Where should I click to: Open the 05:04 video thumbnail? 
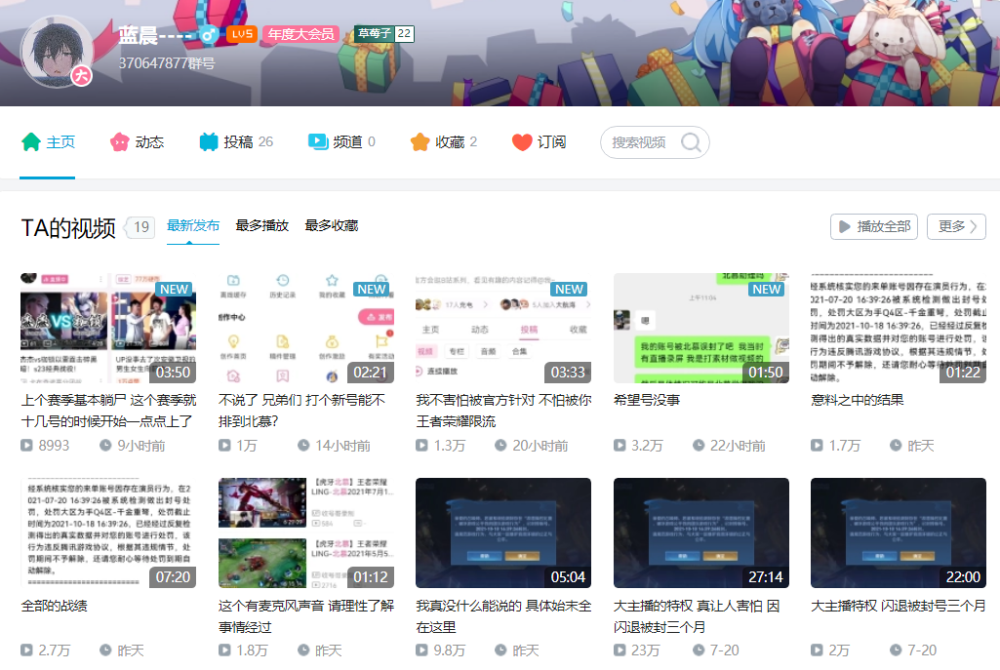point(503,533)
